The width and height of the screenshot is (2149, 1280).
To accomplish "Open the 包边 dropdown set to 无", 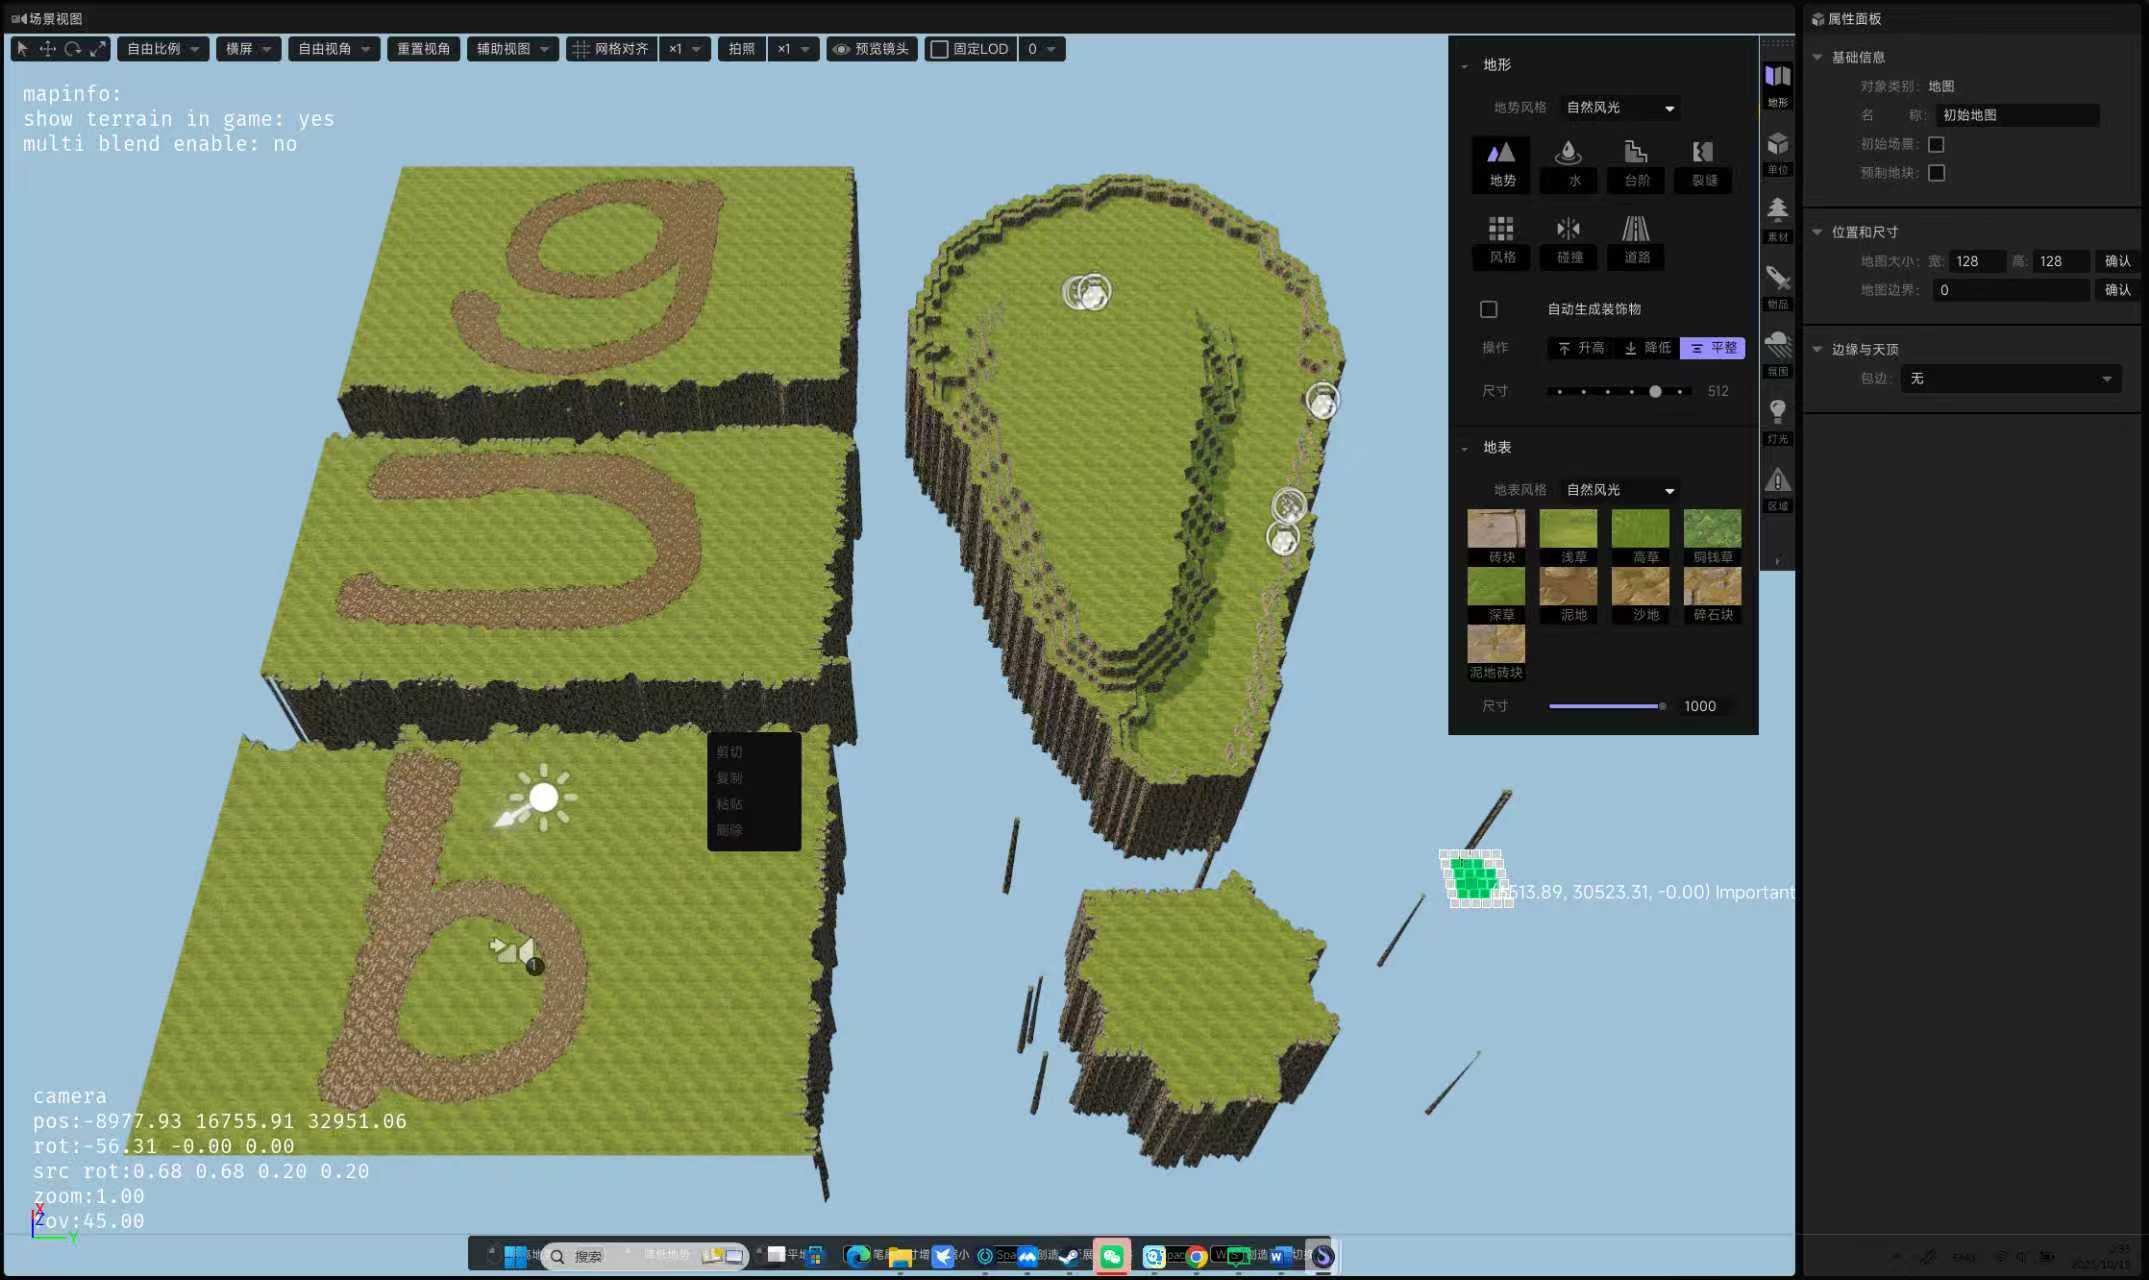I will [2010, 378].
